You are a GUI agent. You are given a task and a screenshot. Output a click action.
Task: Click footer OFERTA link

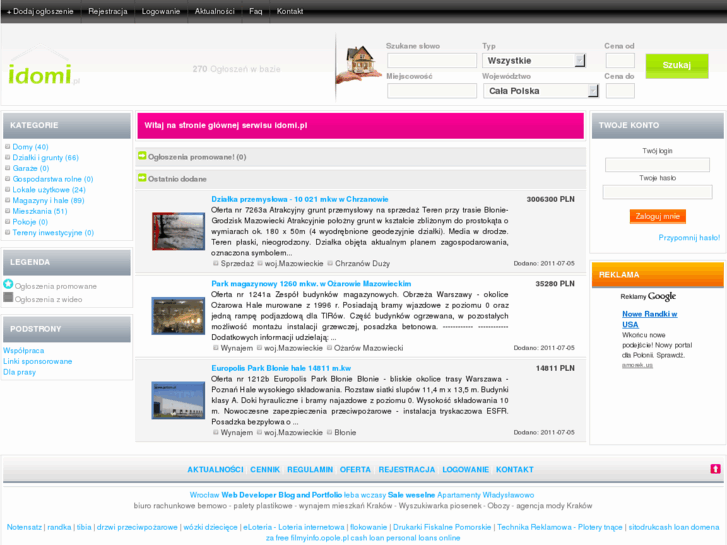point(355,469)
